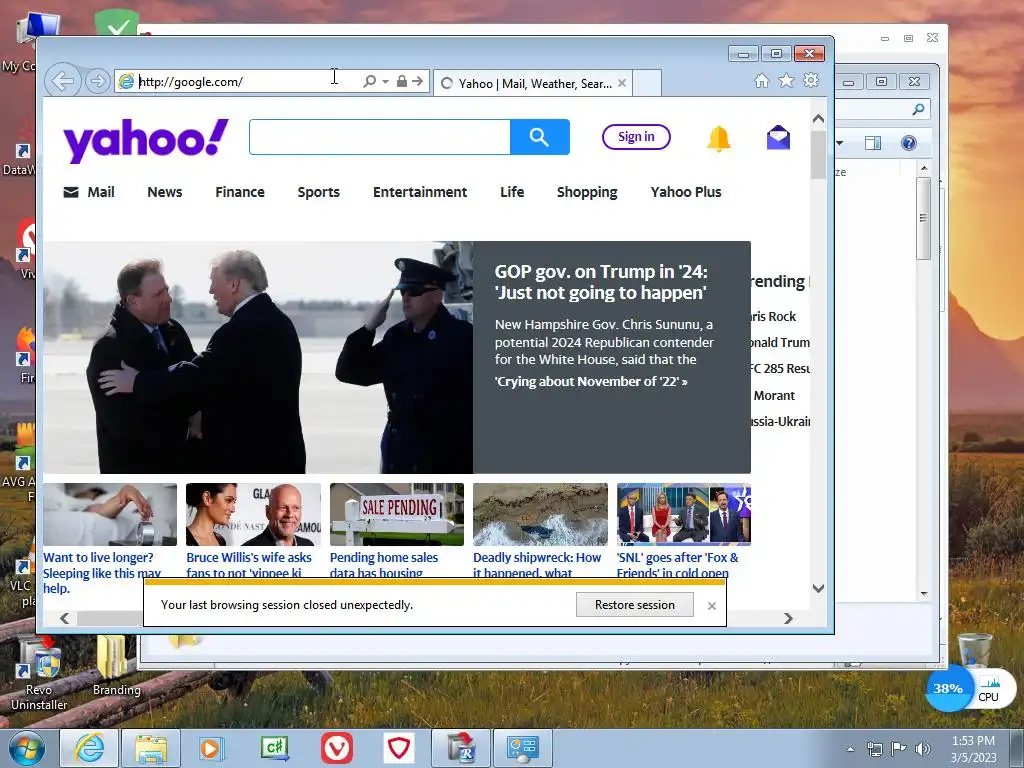This screenshot has width=1024, height=768.
Task: Open Favorites star icon
Action: tap(786, 80)
